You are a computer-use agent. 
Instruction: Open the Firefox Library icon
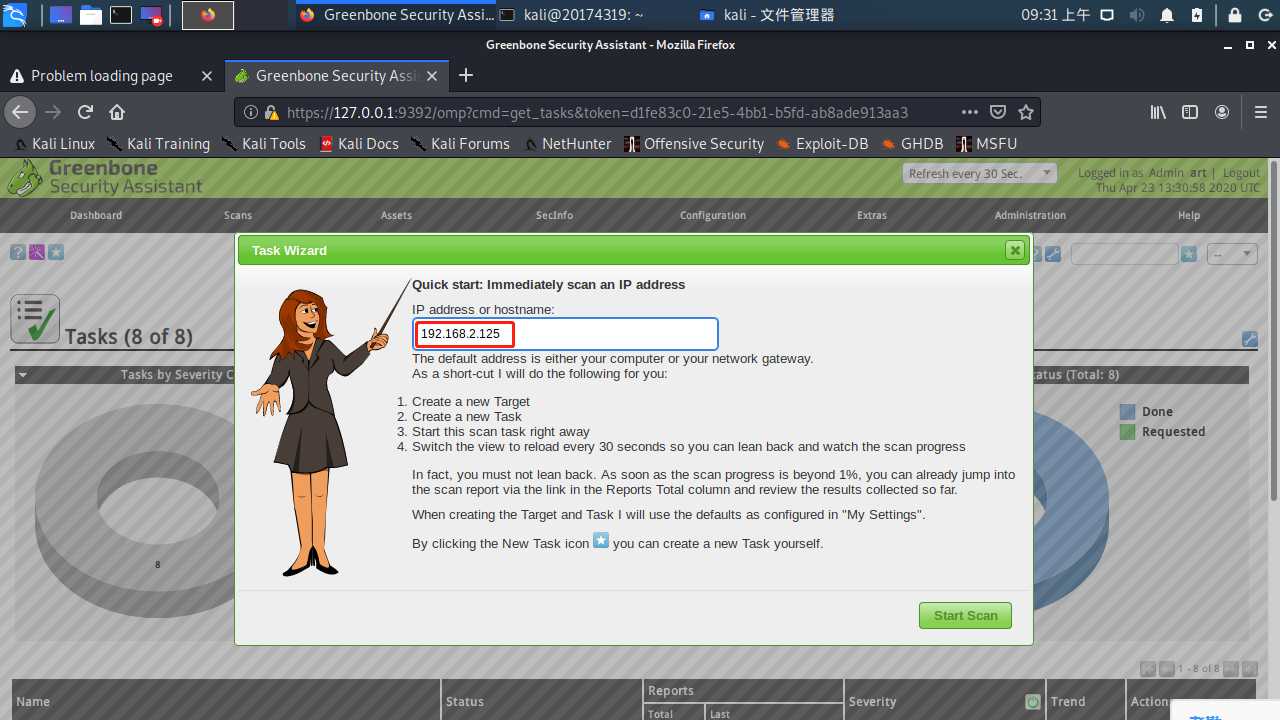click(x=1158, y=112)
